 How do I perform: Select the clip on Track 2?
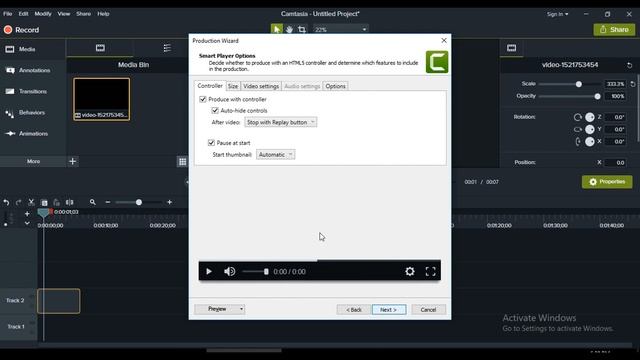[x=59, y=301]
